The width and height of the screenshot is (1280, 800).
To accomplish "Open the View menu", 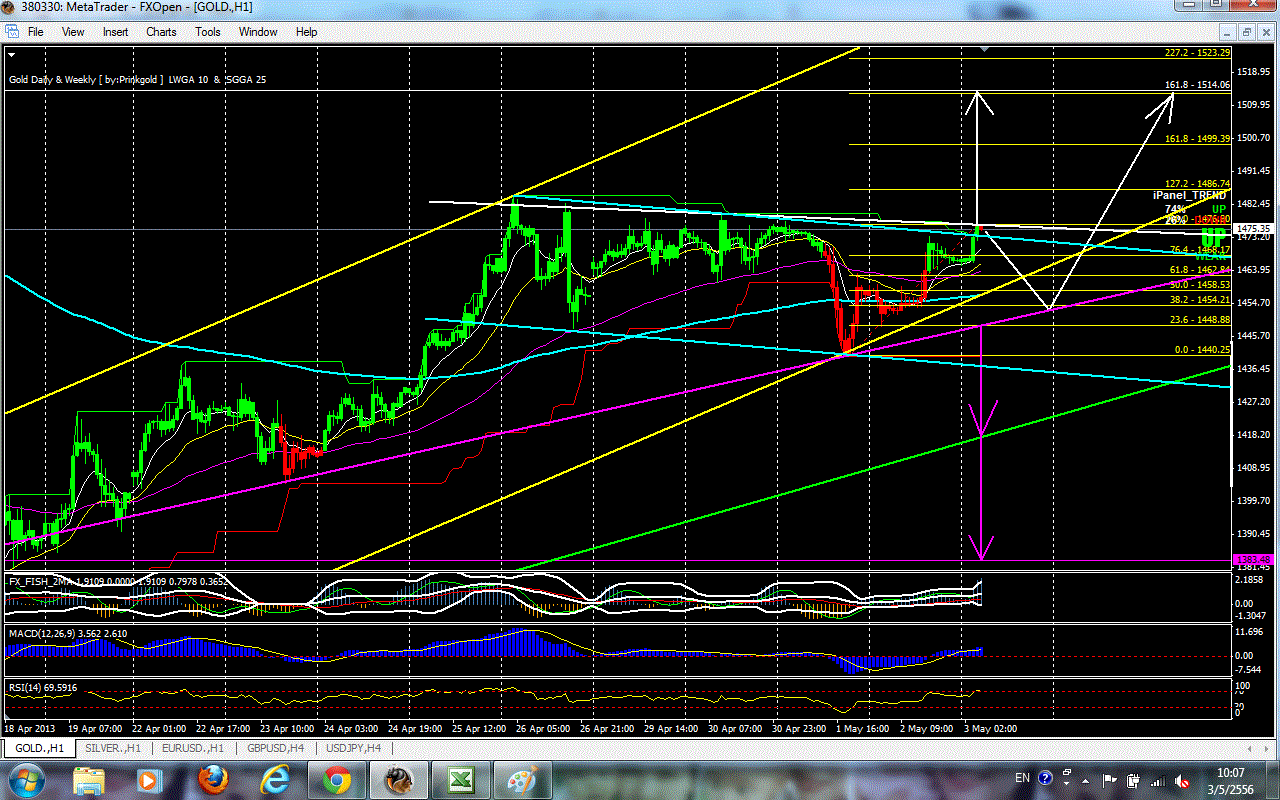I will (73, 32).
